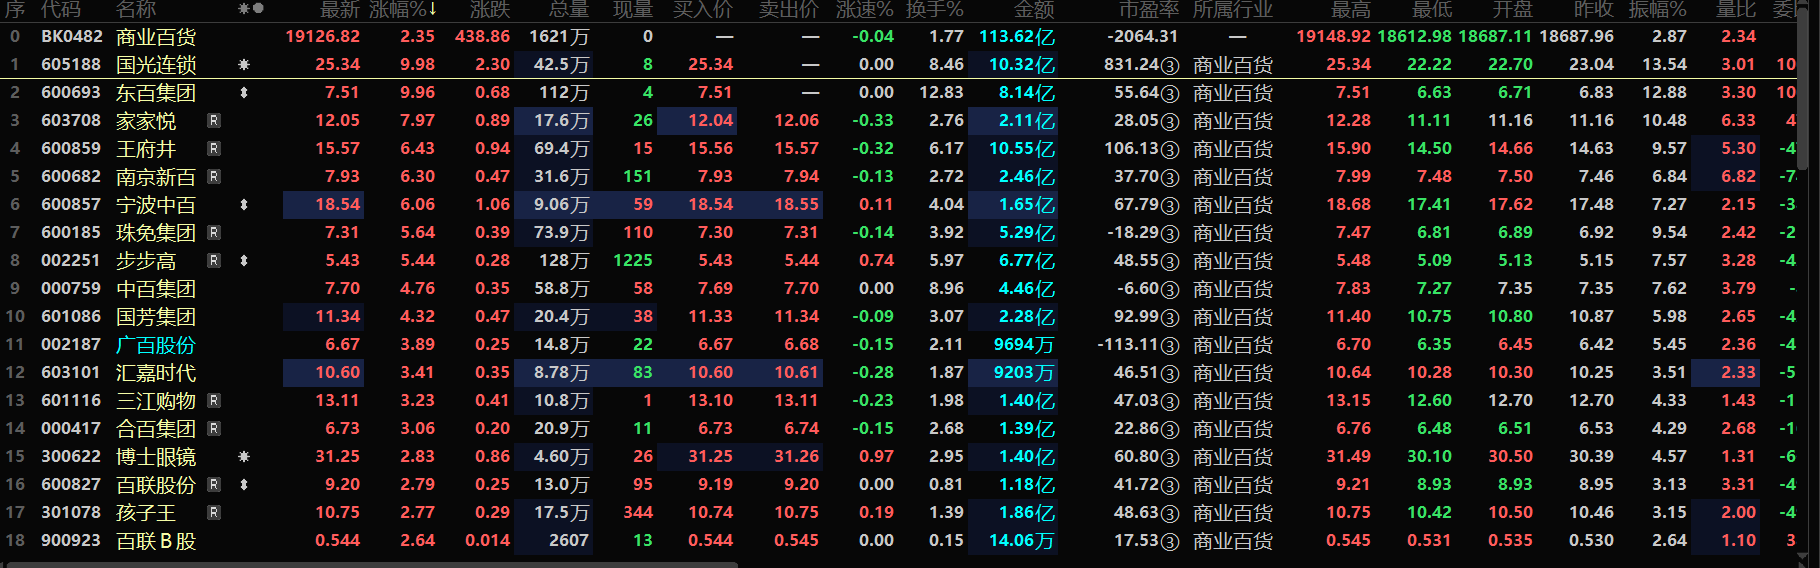This screenshot has height=568, width=1820.
Task: Click the index high value 19148.92
Action: tap(1334, 36)
